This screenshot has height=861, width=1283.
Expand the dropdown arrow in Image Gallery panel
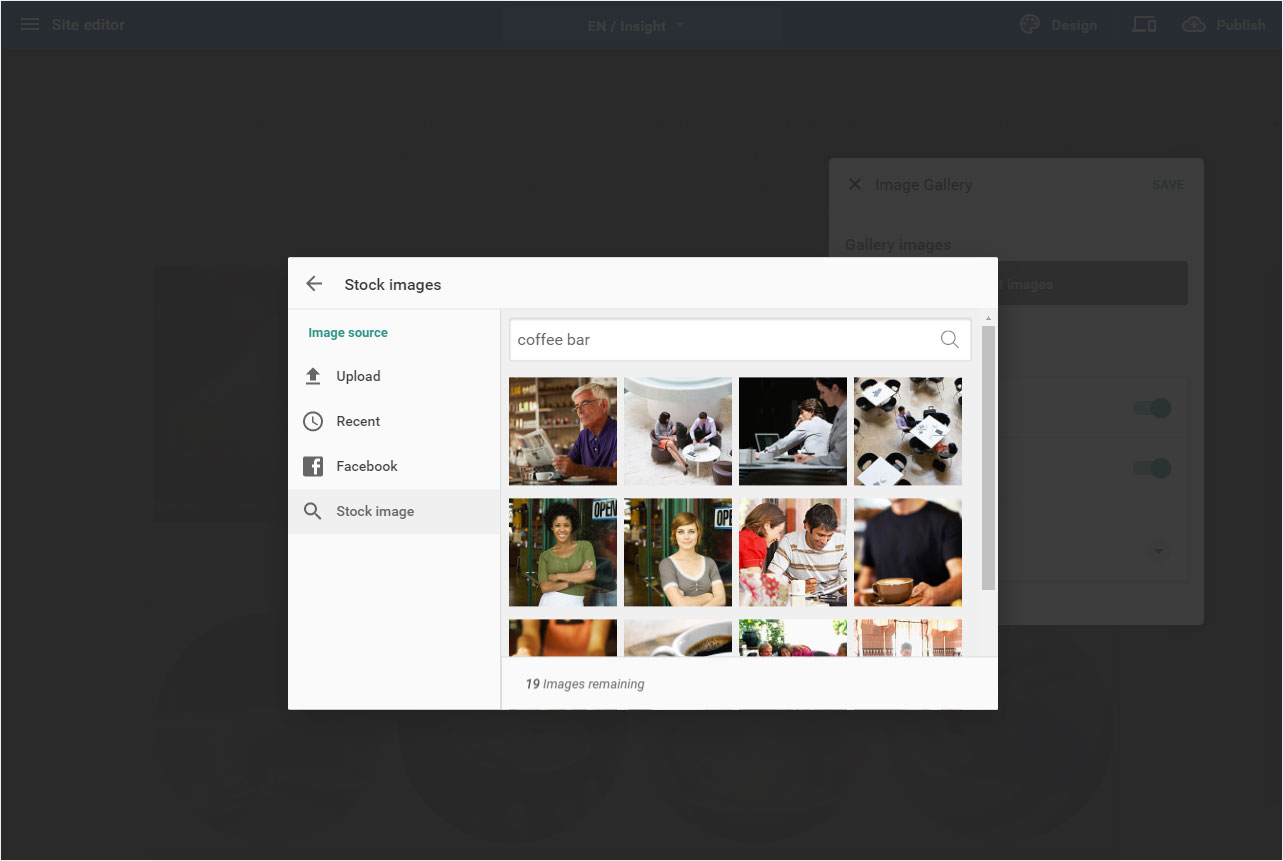coord(1158,551)
